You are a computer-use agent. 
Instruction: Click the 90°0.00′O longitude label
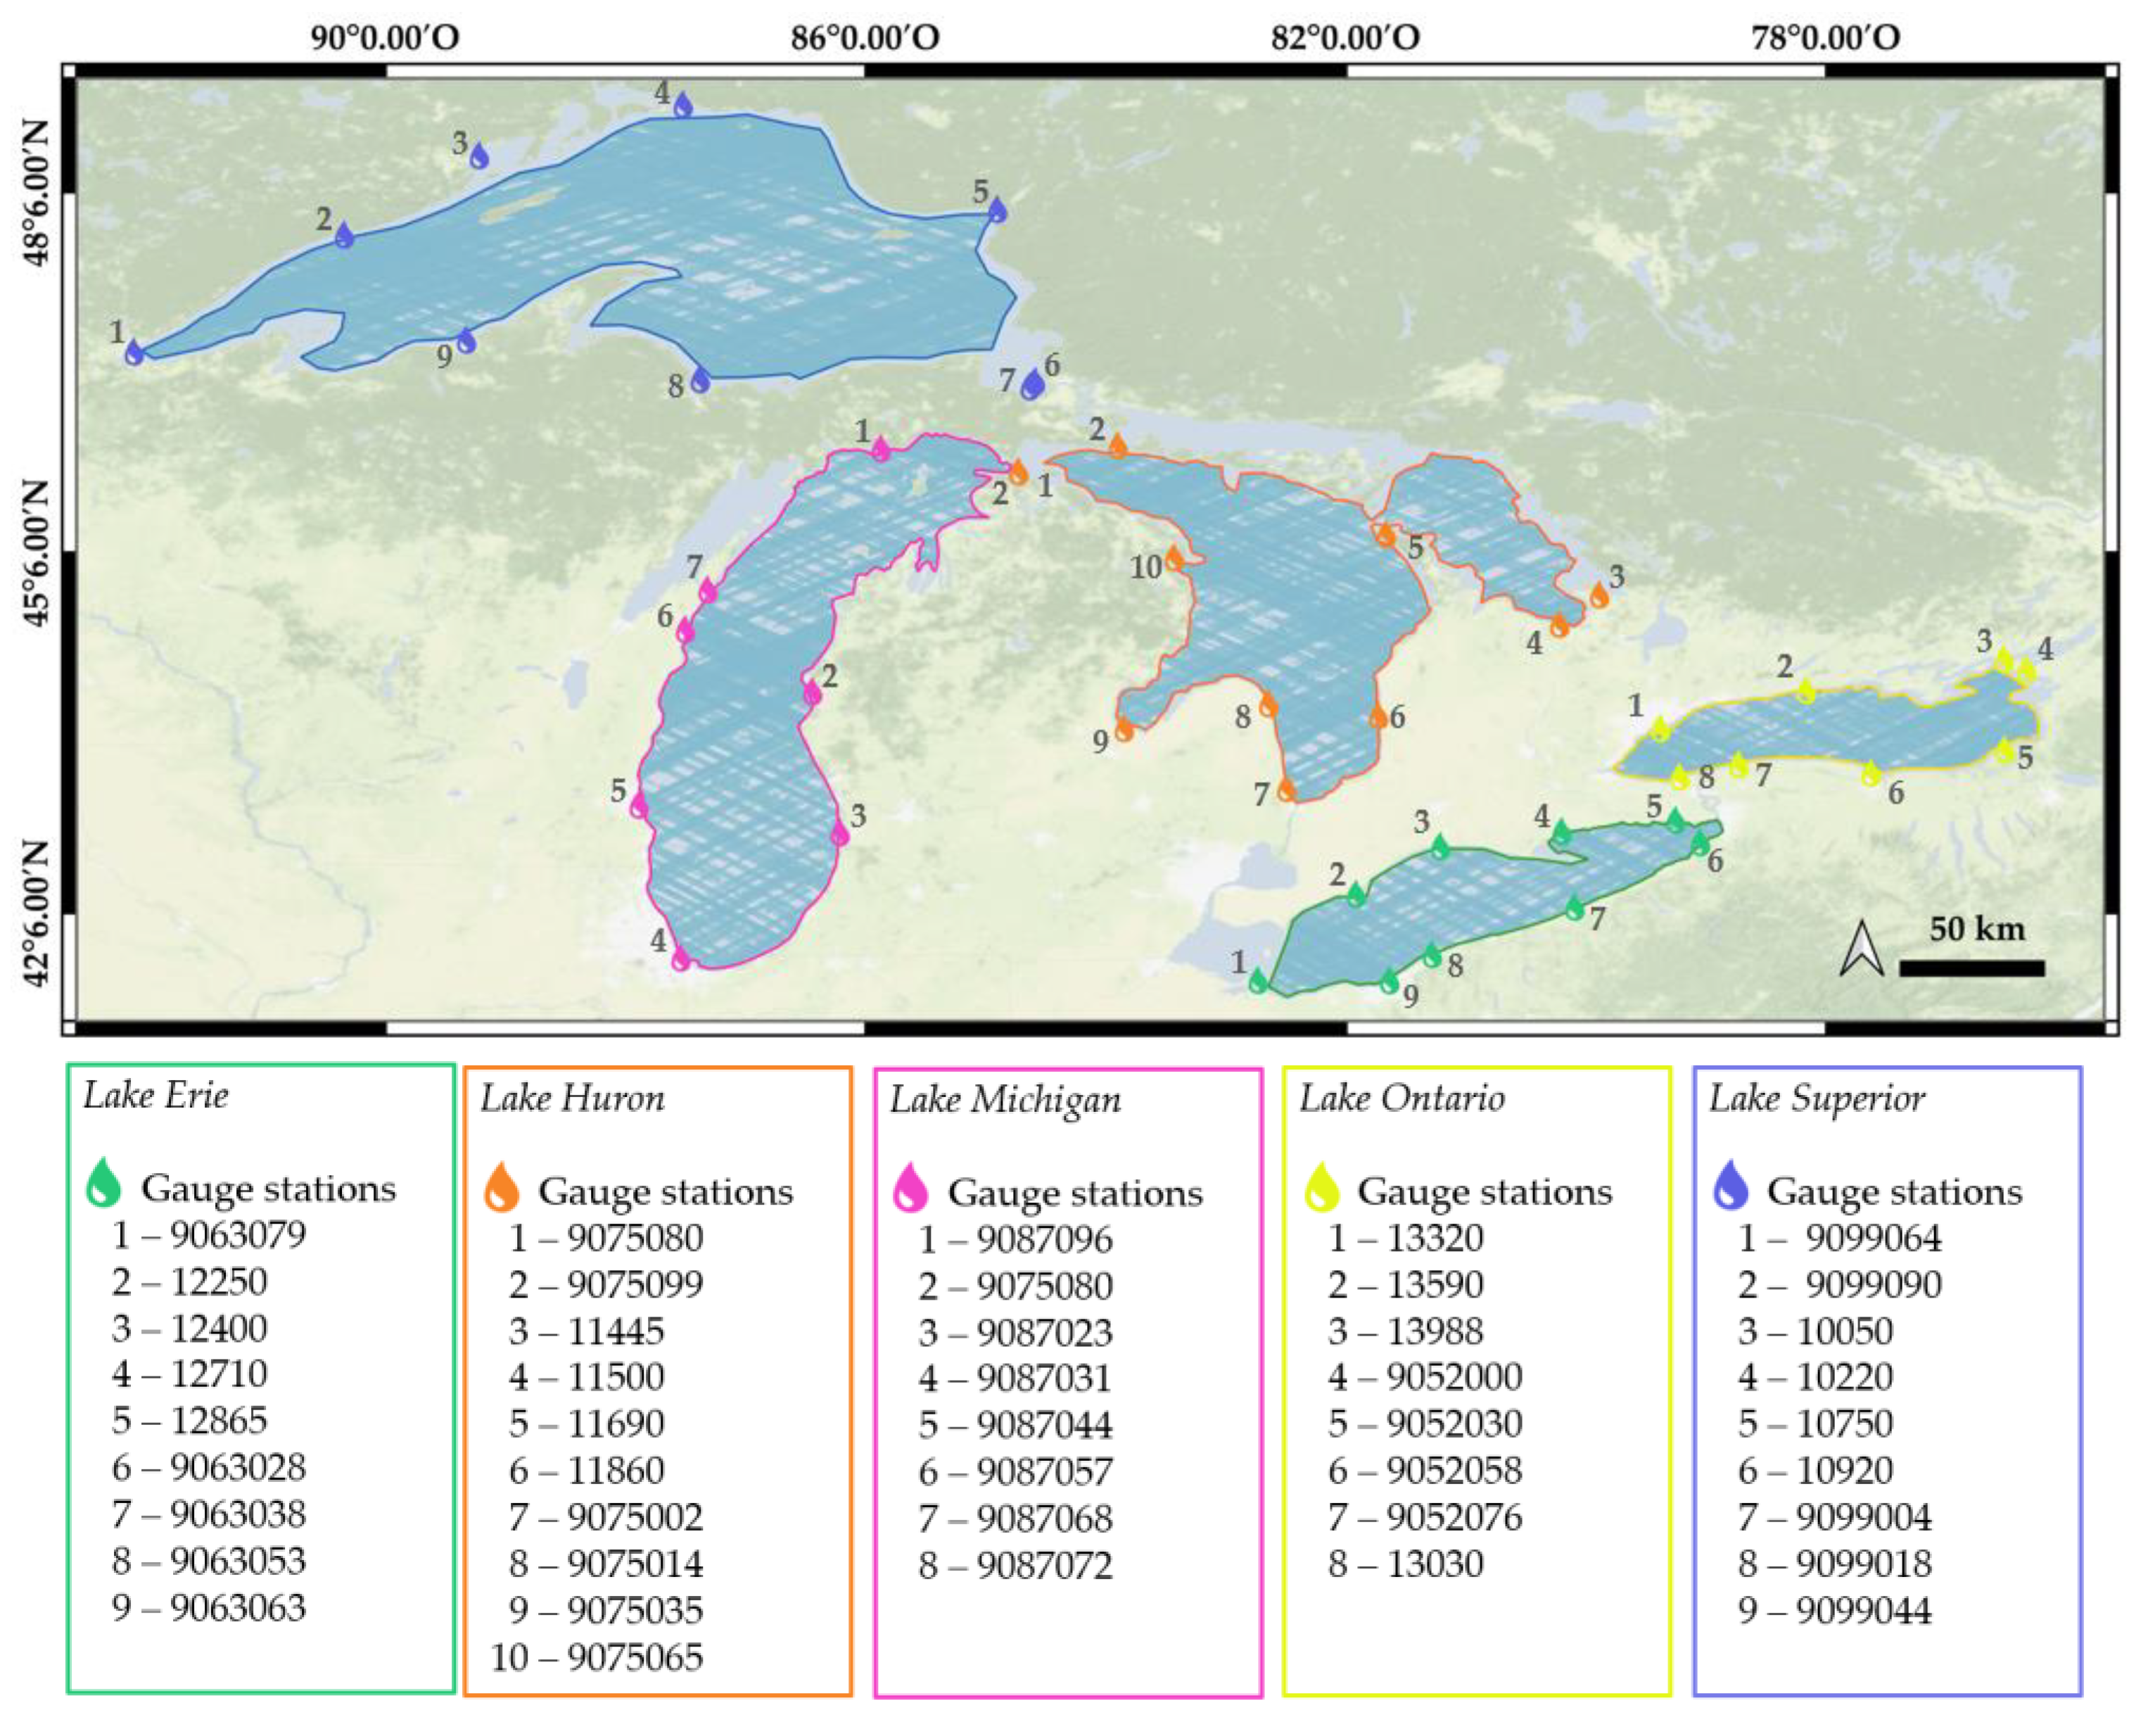[384, 38]
